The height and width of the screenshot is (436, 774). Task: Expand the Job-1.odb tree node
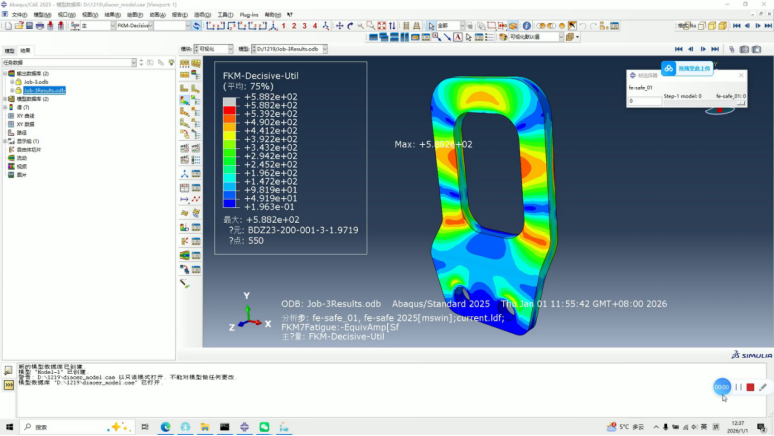tap(12, 82)
